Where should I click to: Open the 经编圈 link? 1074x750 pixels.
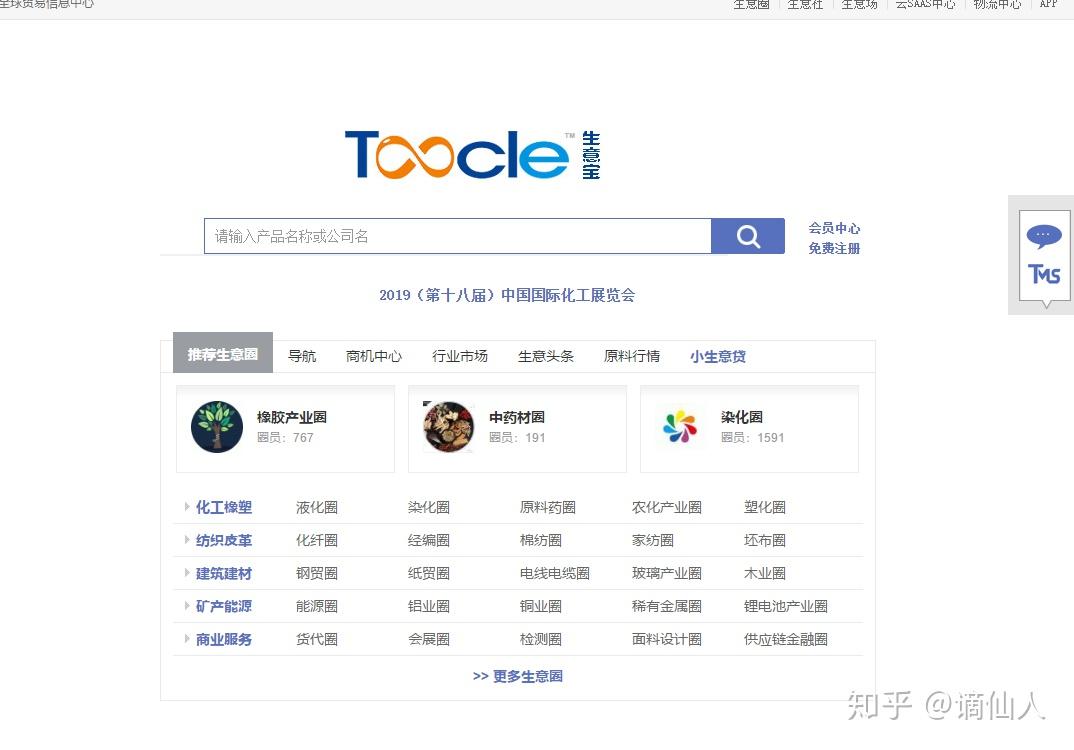[429, 540]
